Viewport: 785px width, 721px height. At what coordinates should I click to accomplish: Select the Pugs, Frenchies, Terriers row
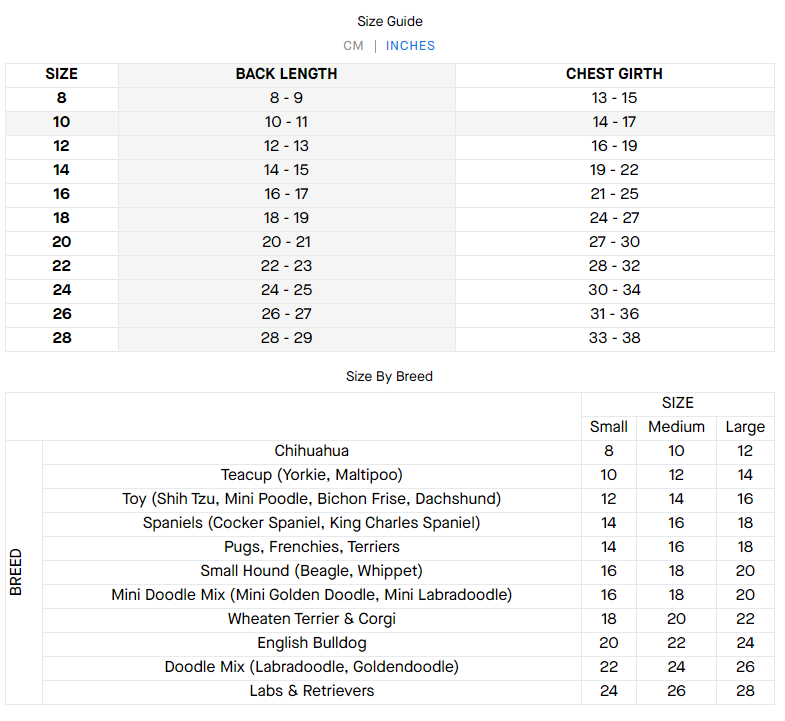(312, 547)
